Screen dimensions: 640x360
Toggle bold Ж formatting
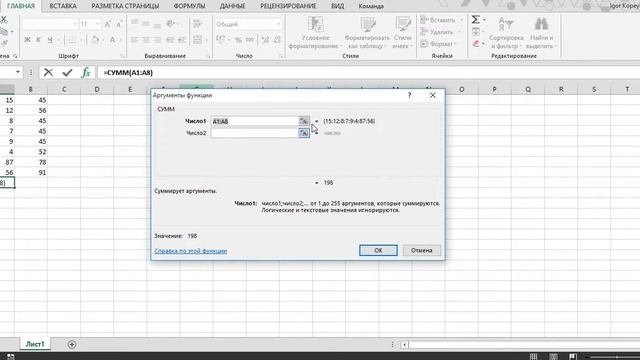(27, 40)
